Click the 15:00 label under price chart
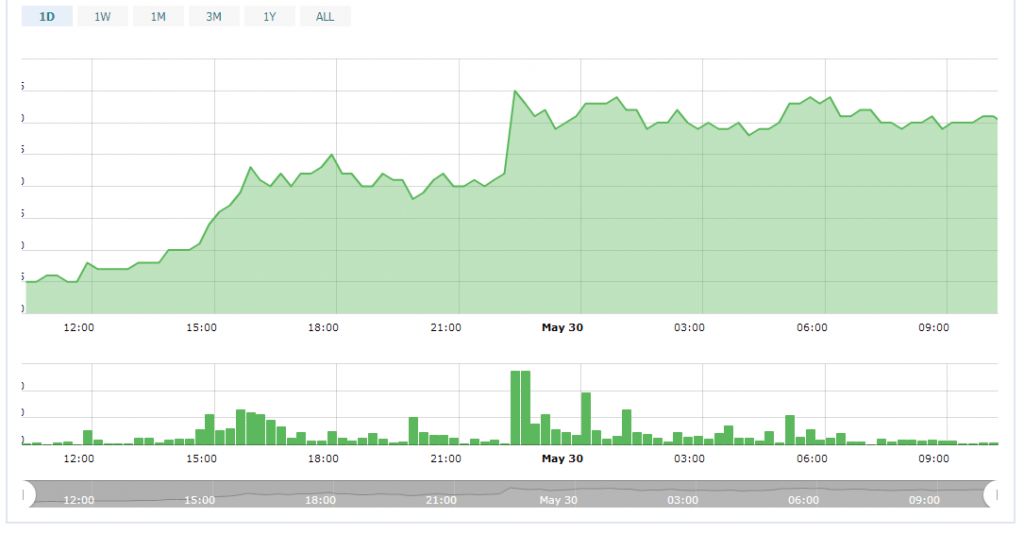 click(x=201, y=327)
